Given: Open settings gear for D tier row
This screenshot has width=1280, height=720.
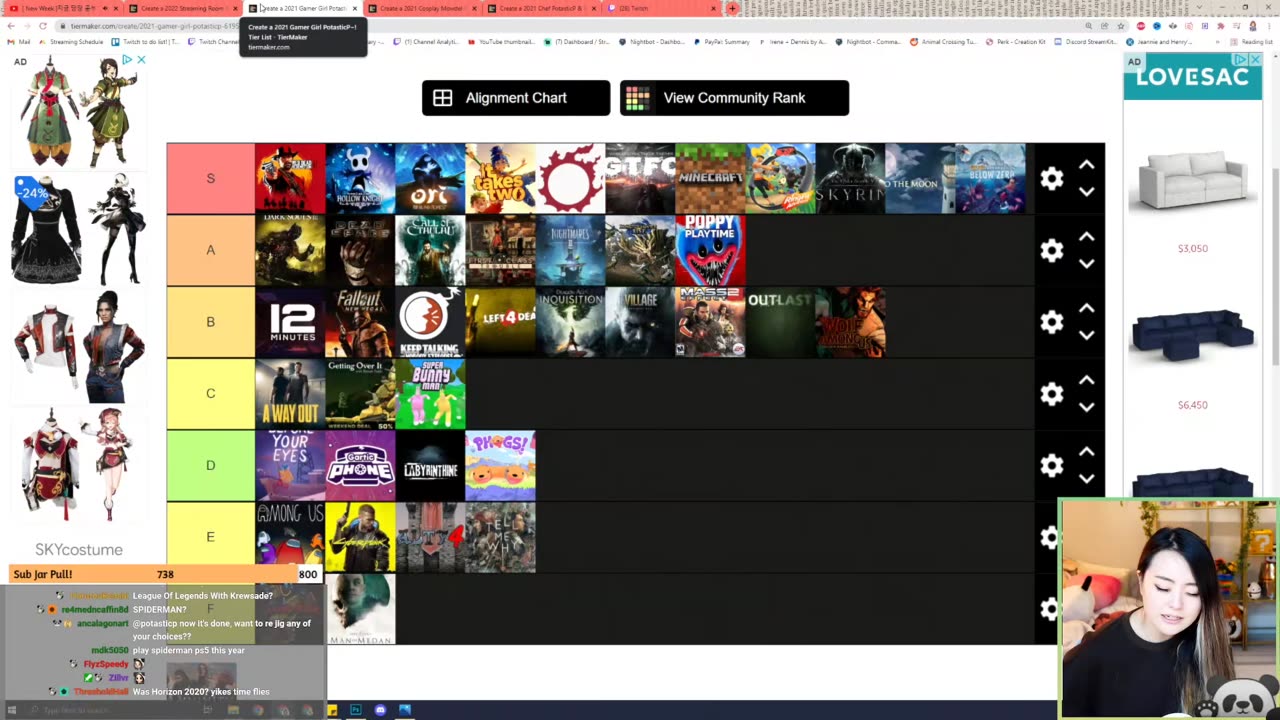Looking at the screenshot, I should tap(1051, 466).
